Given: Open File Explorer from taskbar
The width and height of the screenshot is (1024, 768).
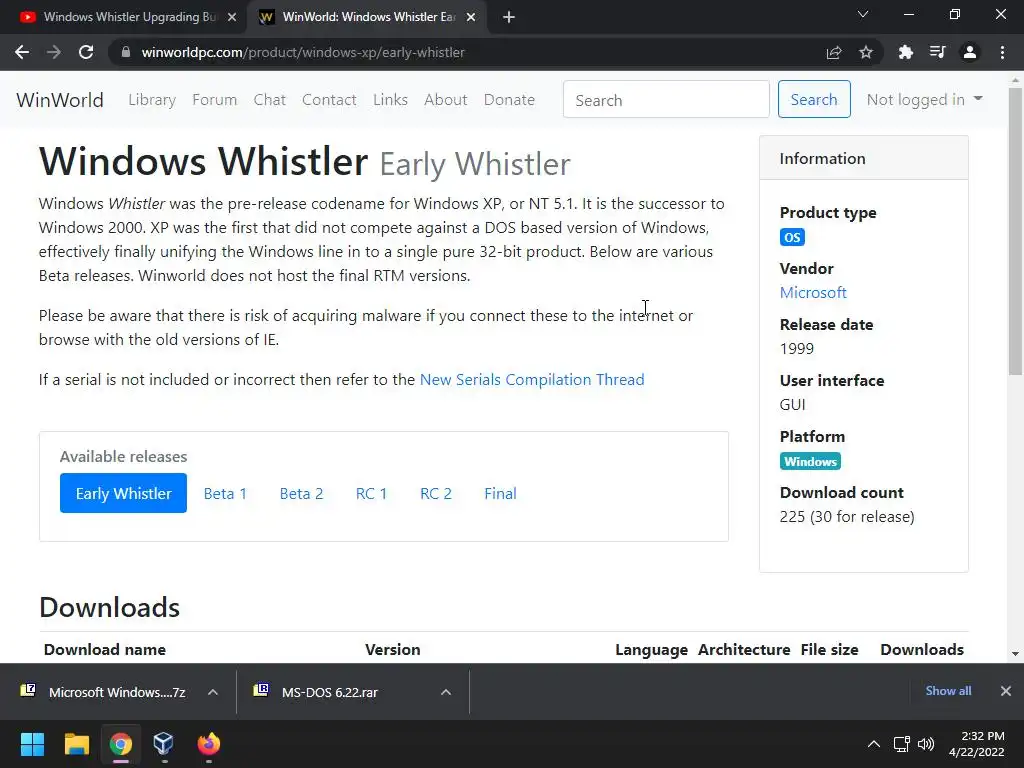Looking at the screenshot, I should coord(76,744).
